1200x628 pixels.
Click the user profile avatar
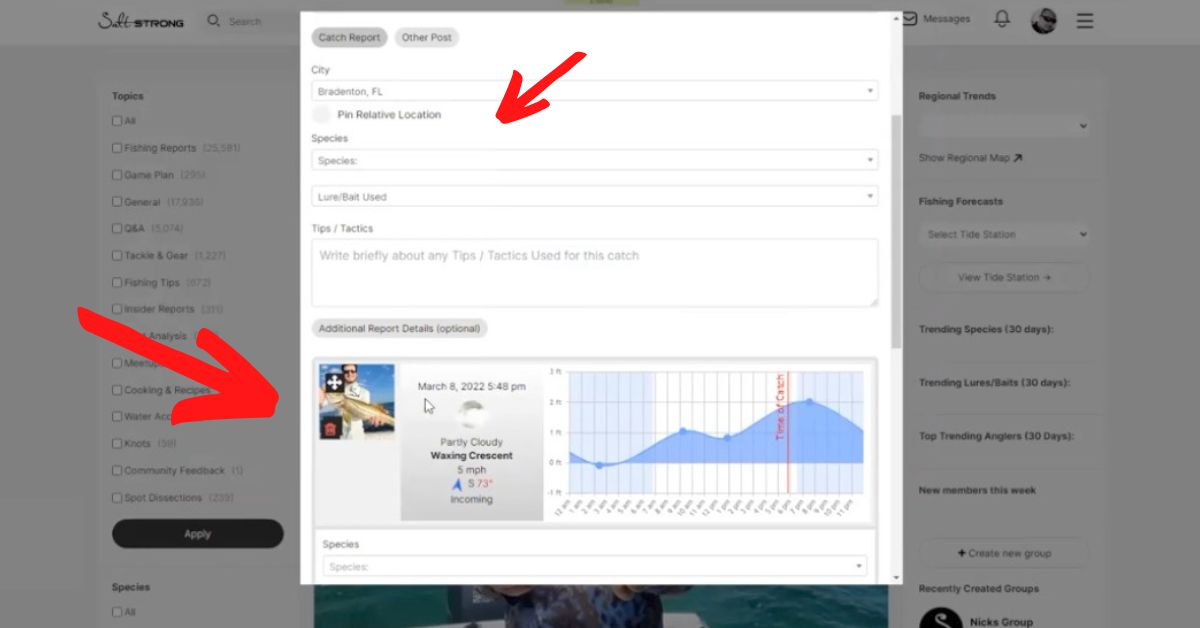pos(1044,20)
